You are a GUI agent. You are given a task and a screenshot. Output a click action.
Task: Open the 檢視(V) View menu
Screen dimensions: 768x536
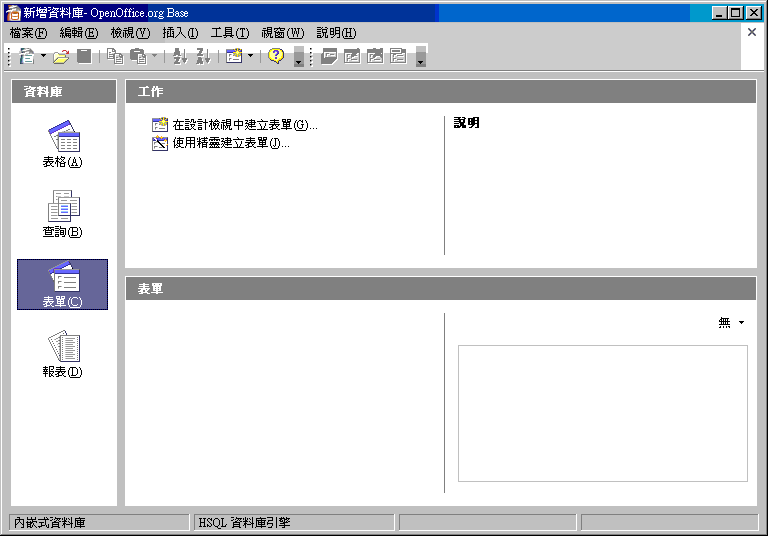(130, 33)
